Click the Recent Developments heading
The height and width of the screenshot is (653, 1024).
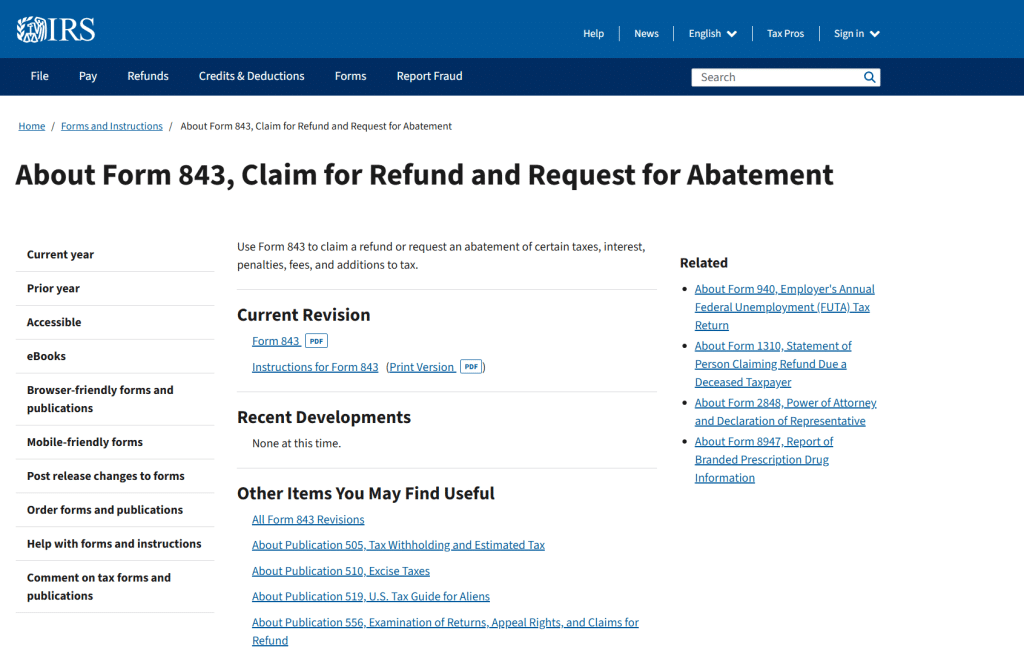tap(323, 417)
